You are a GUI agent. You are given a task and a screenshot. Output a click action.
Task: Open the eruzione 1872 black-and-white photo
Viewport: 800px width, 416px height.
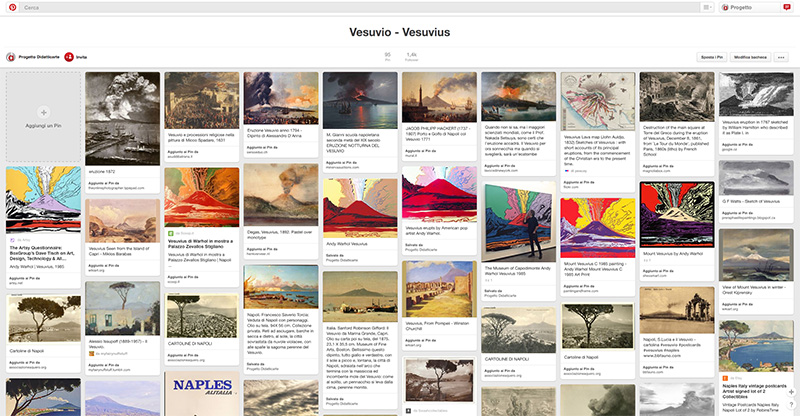pyautogui.click(x=122, y=118)
